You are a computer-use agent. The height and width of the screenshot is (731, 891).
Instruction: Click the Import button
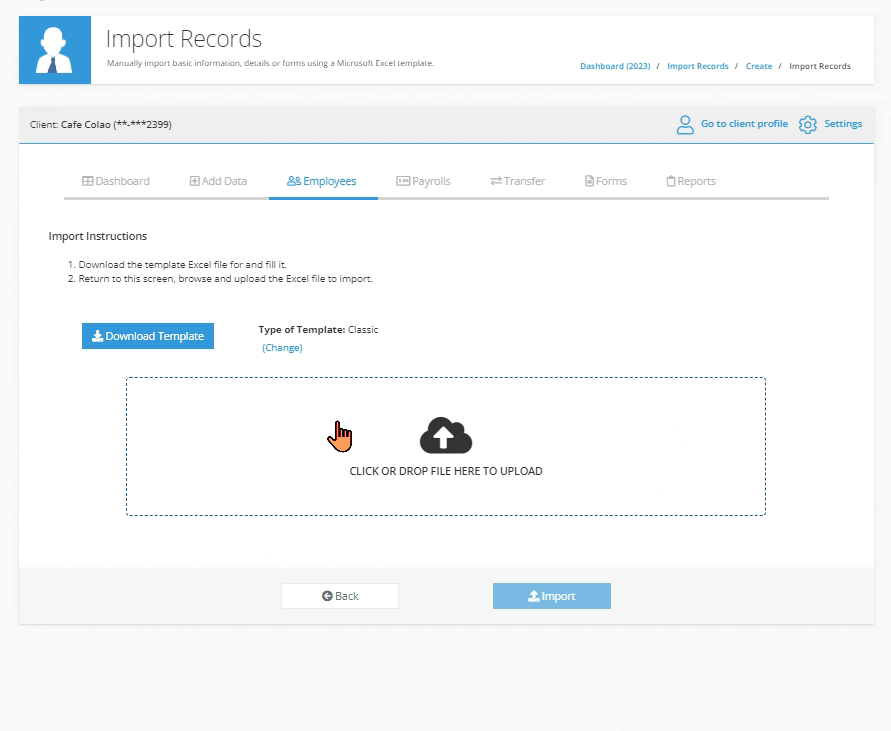click(552, 596)
